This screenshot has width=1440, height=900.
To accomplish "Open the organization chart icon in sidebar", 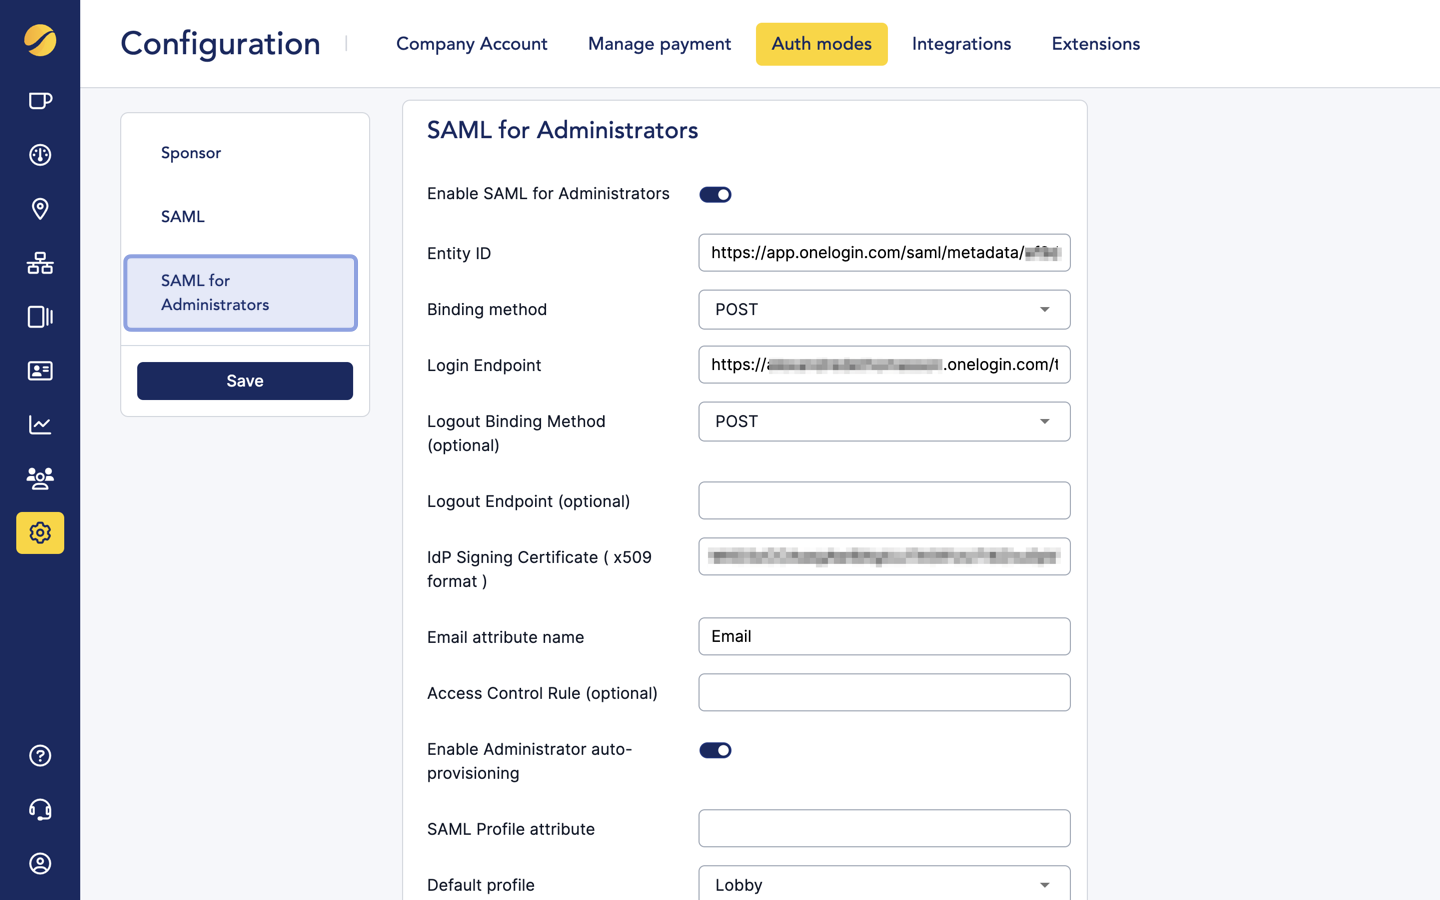I will point(40,263).
